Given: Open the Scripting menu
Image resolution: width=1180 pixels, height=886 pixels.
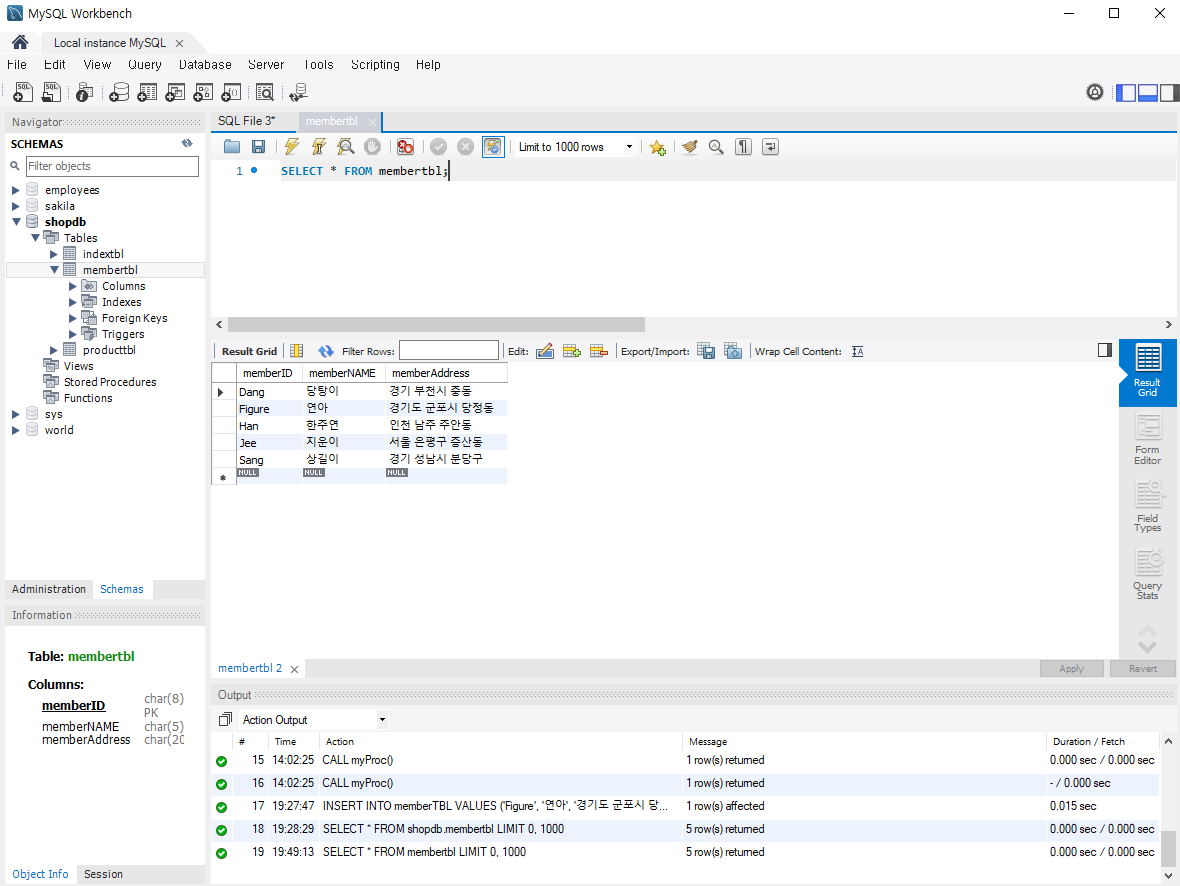Looking at the screenshot, I should (375, 65).
